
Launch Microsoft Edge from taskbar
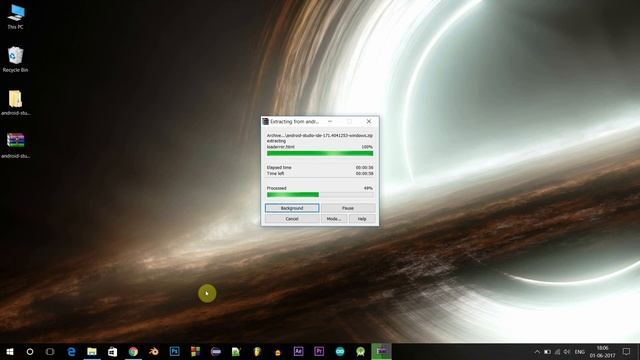coord(71,351)
